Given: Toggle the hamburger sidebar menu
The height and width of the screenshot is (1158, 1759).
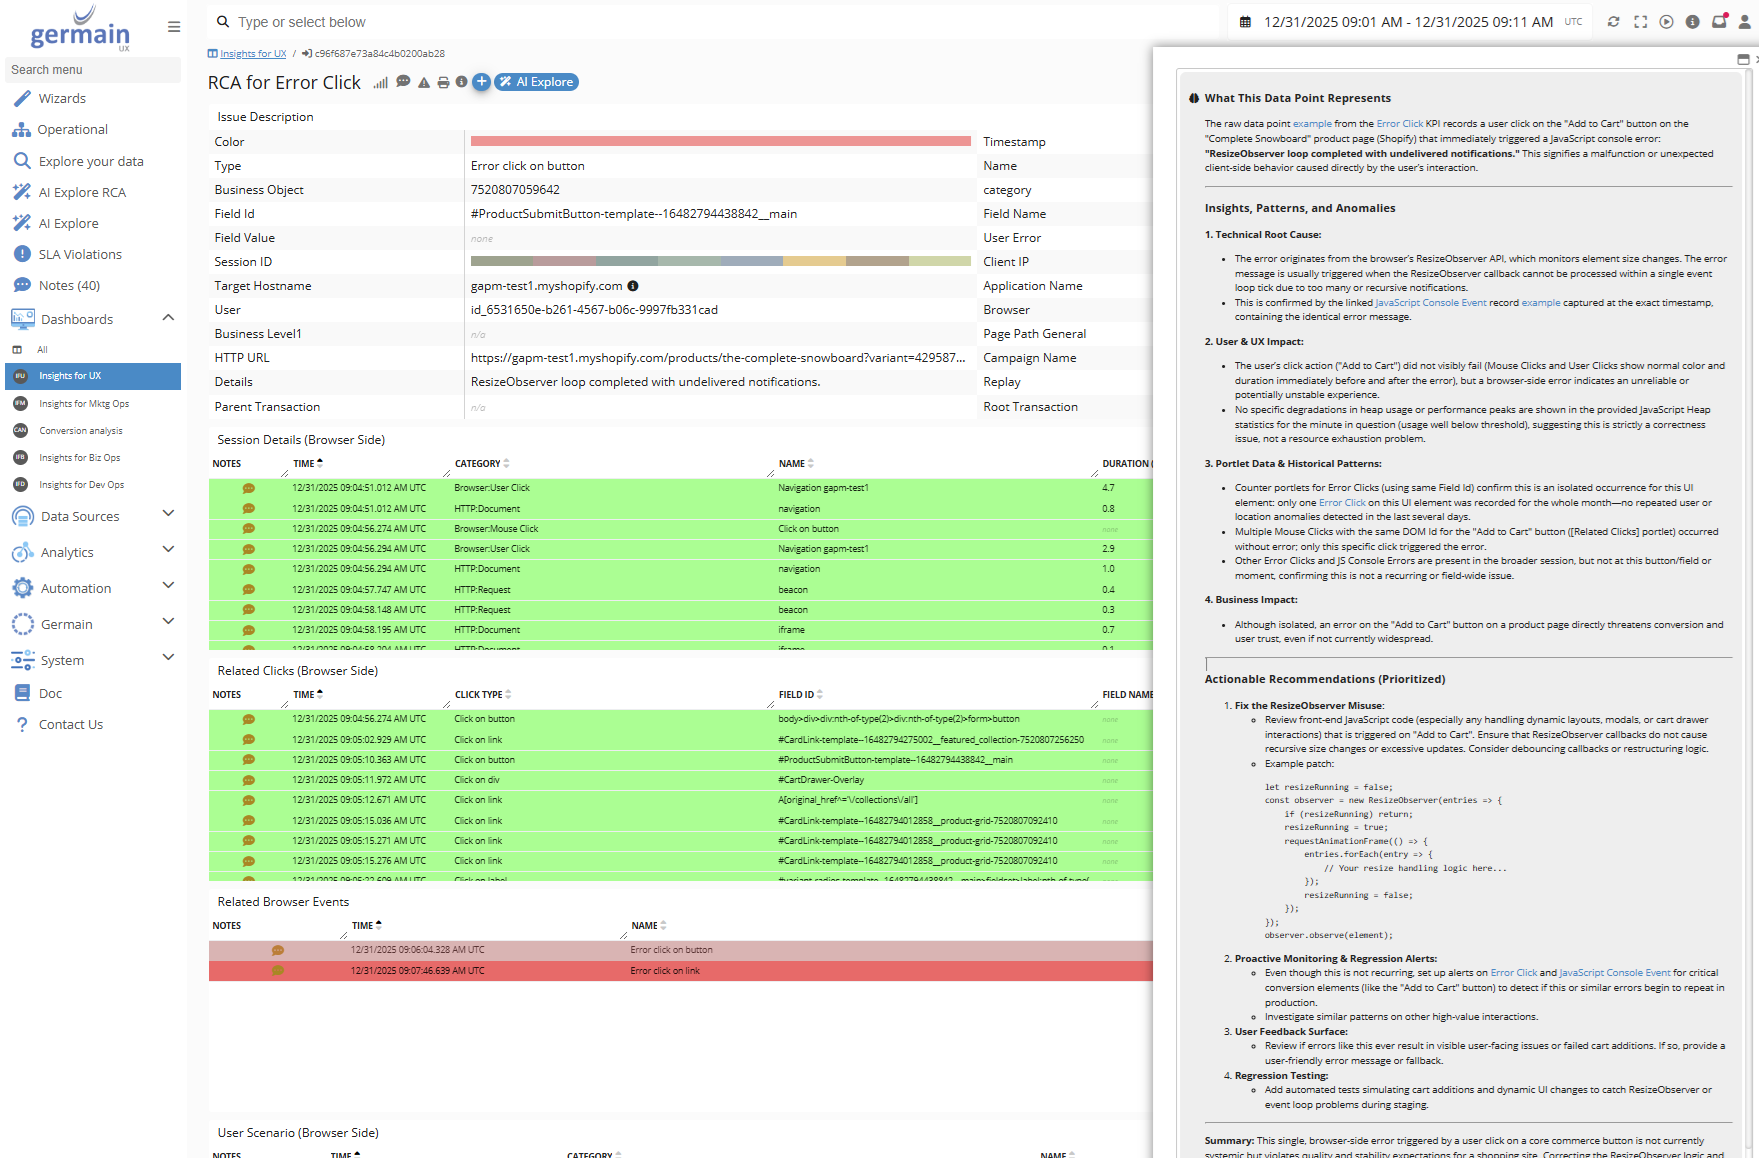Looking at the screenshot, I should coord(174,27).
